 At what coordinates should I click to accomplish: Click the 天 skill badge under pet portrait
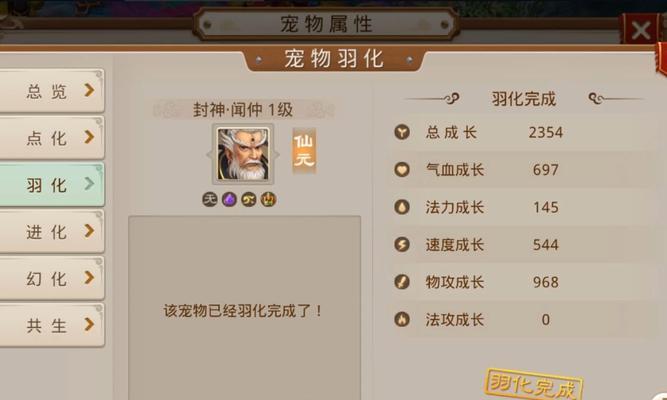coord(210,199)
